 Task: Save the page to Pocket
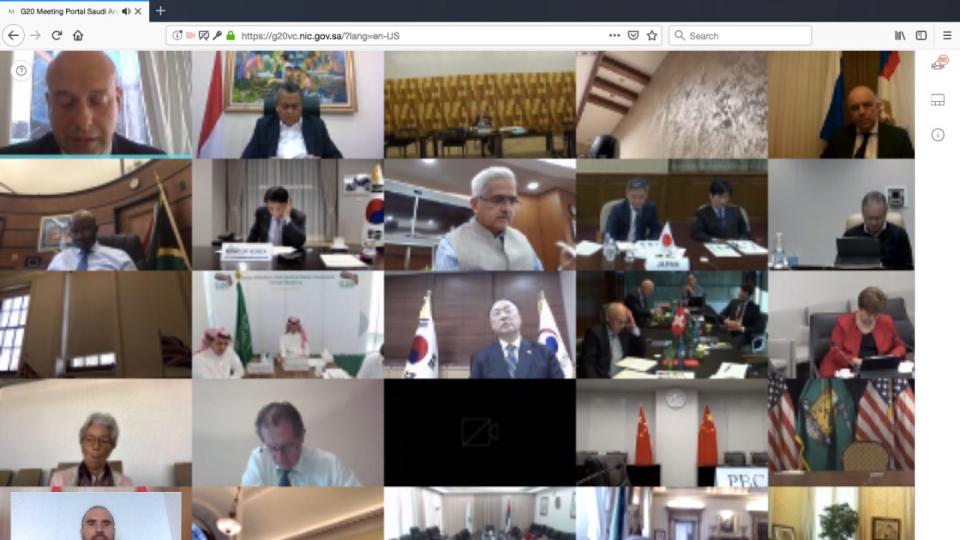click(x=633, y=36)
